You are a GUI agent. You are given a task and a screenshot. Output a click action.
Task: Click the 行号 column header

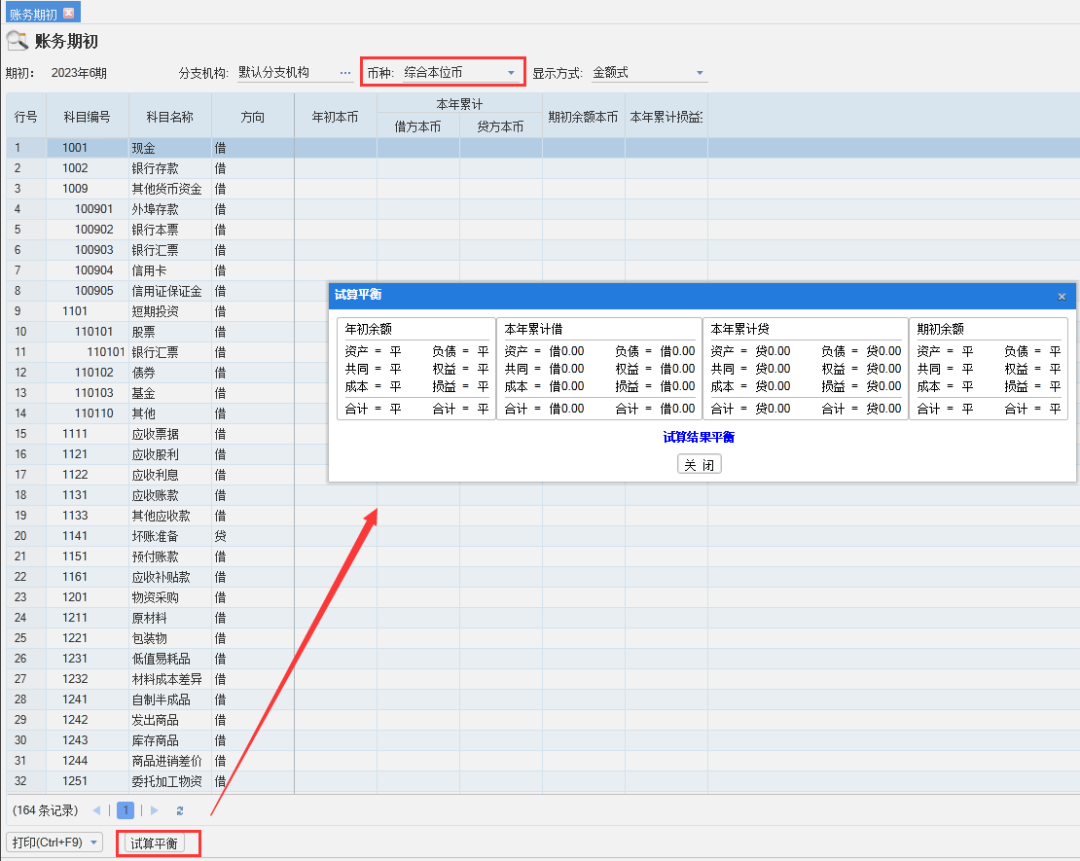[25, 116]
